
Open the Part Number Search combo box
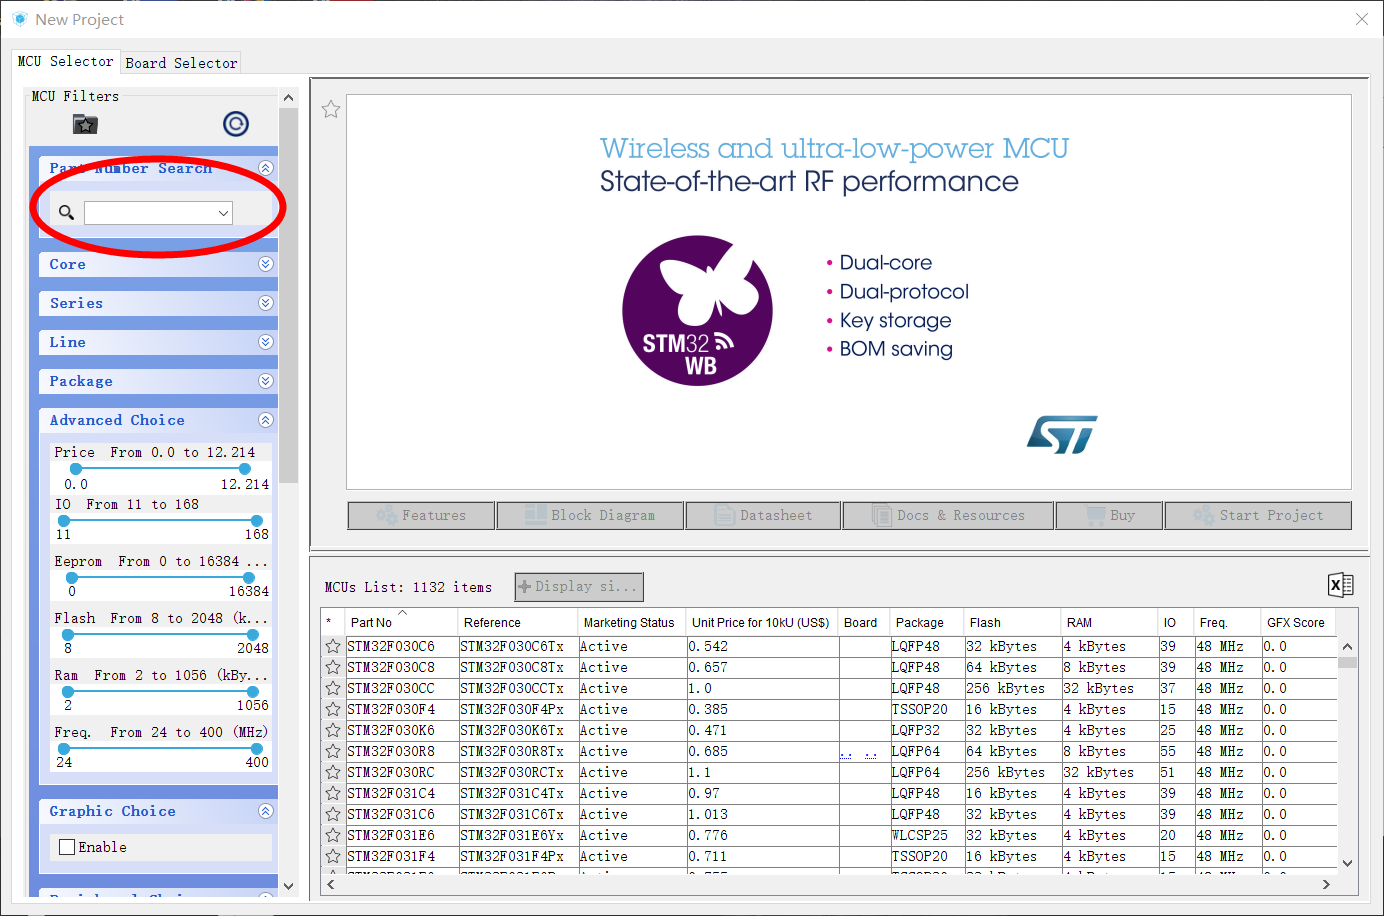click(158, 212)
